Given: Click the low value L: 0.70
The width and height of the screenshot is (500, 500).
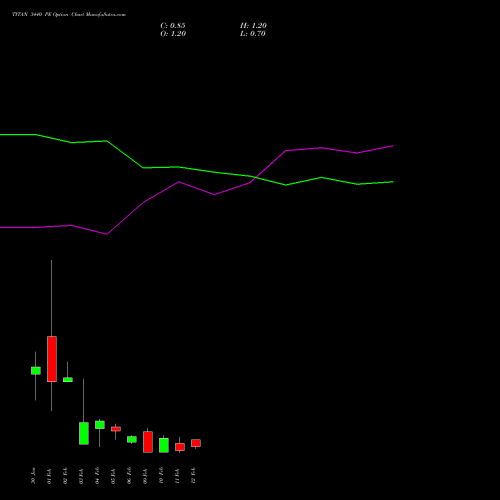Looking at the screenshot, I should pyautogui.click(x=253, y=34).
